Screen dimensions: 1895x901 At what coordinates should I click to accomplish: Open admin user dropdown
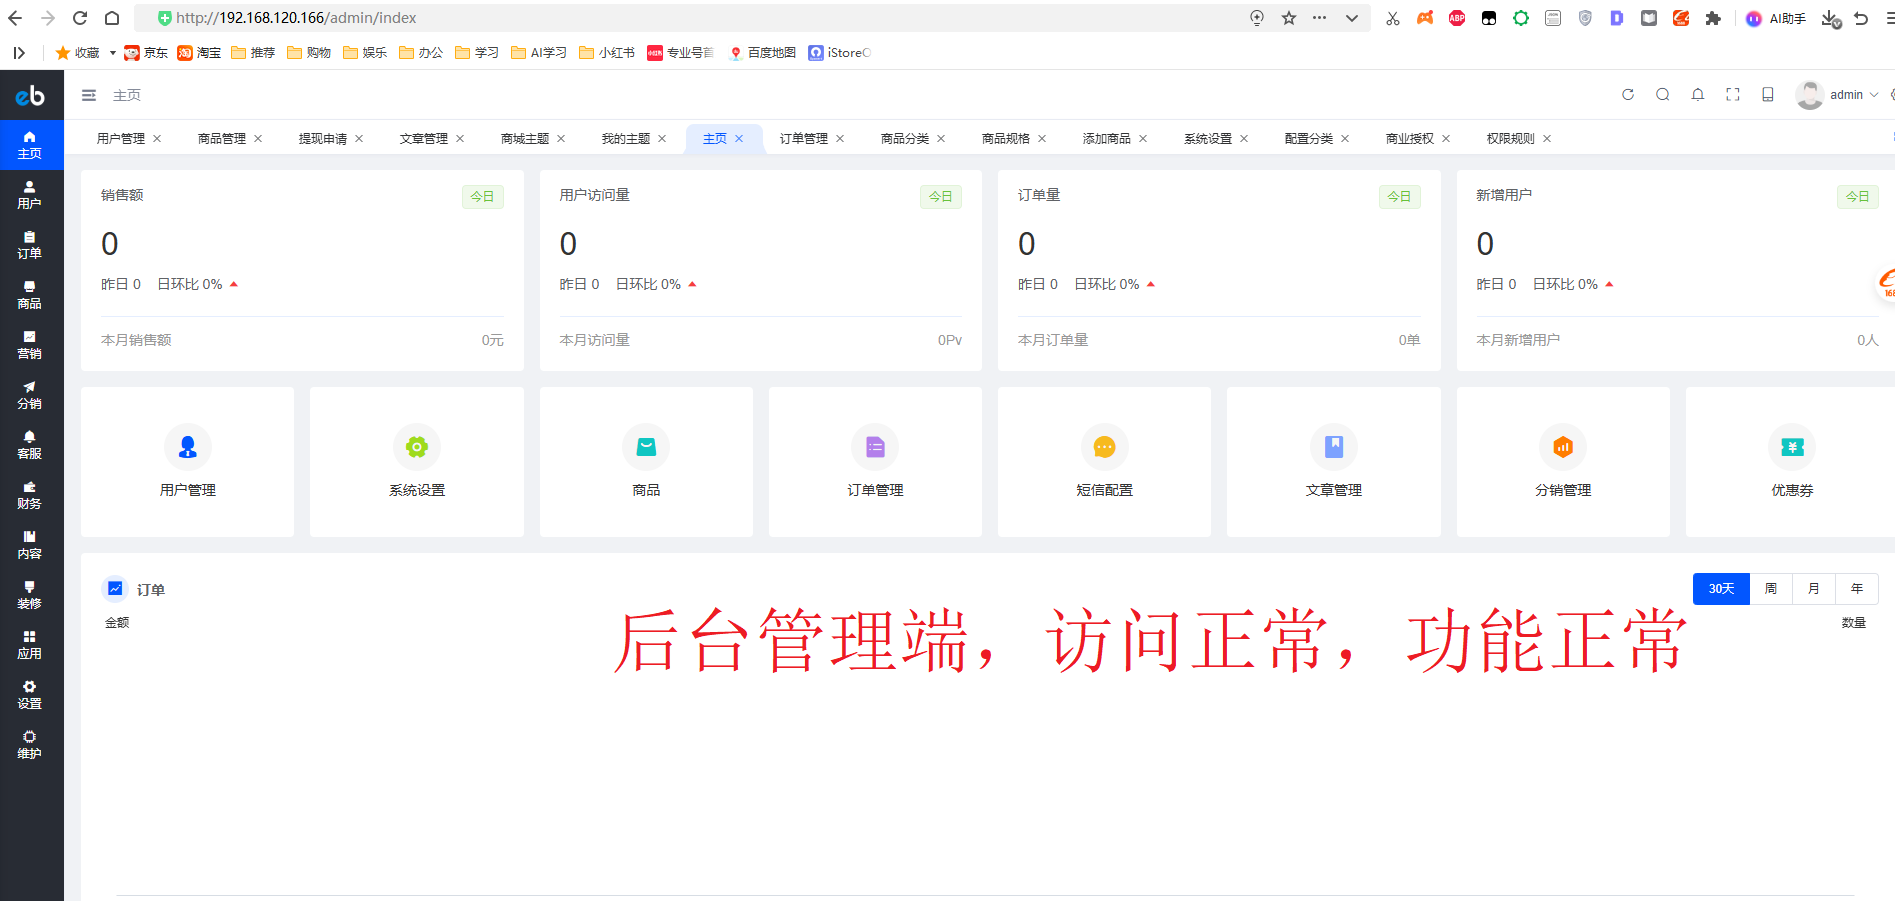click(1838, 95)
